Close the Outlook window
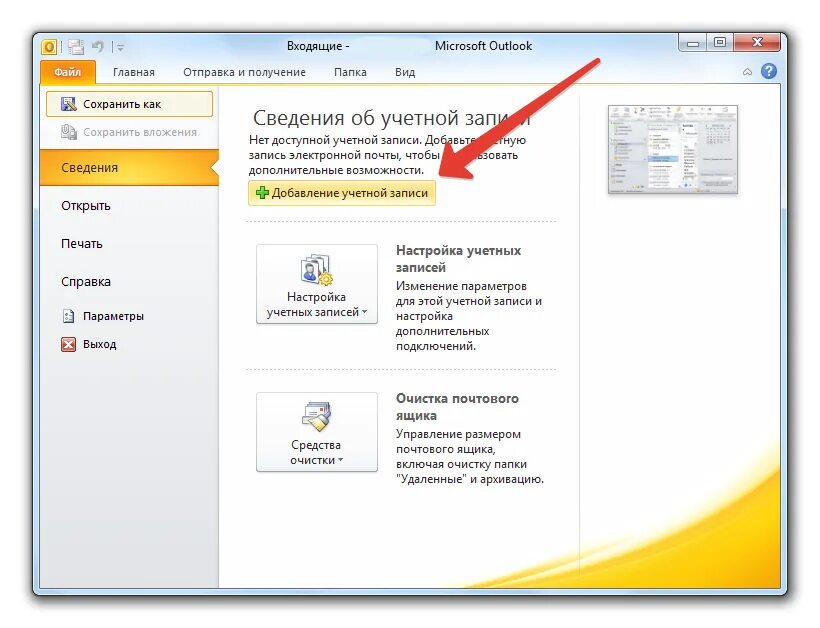This screenshot has height=628, width=820. (x=757, y=43)
